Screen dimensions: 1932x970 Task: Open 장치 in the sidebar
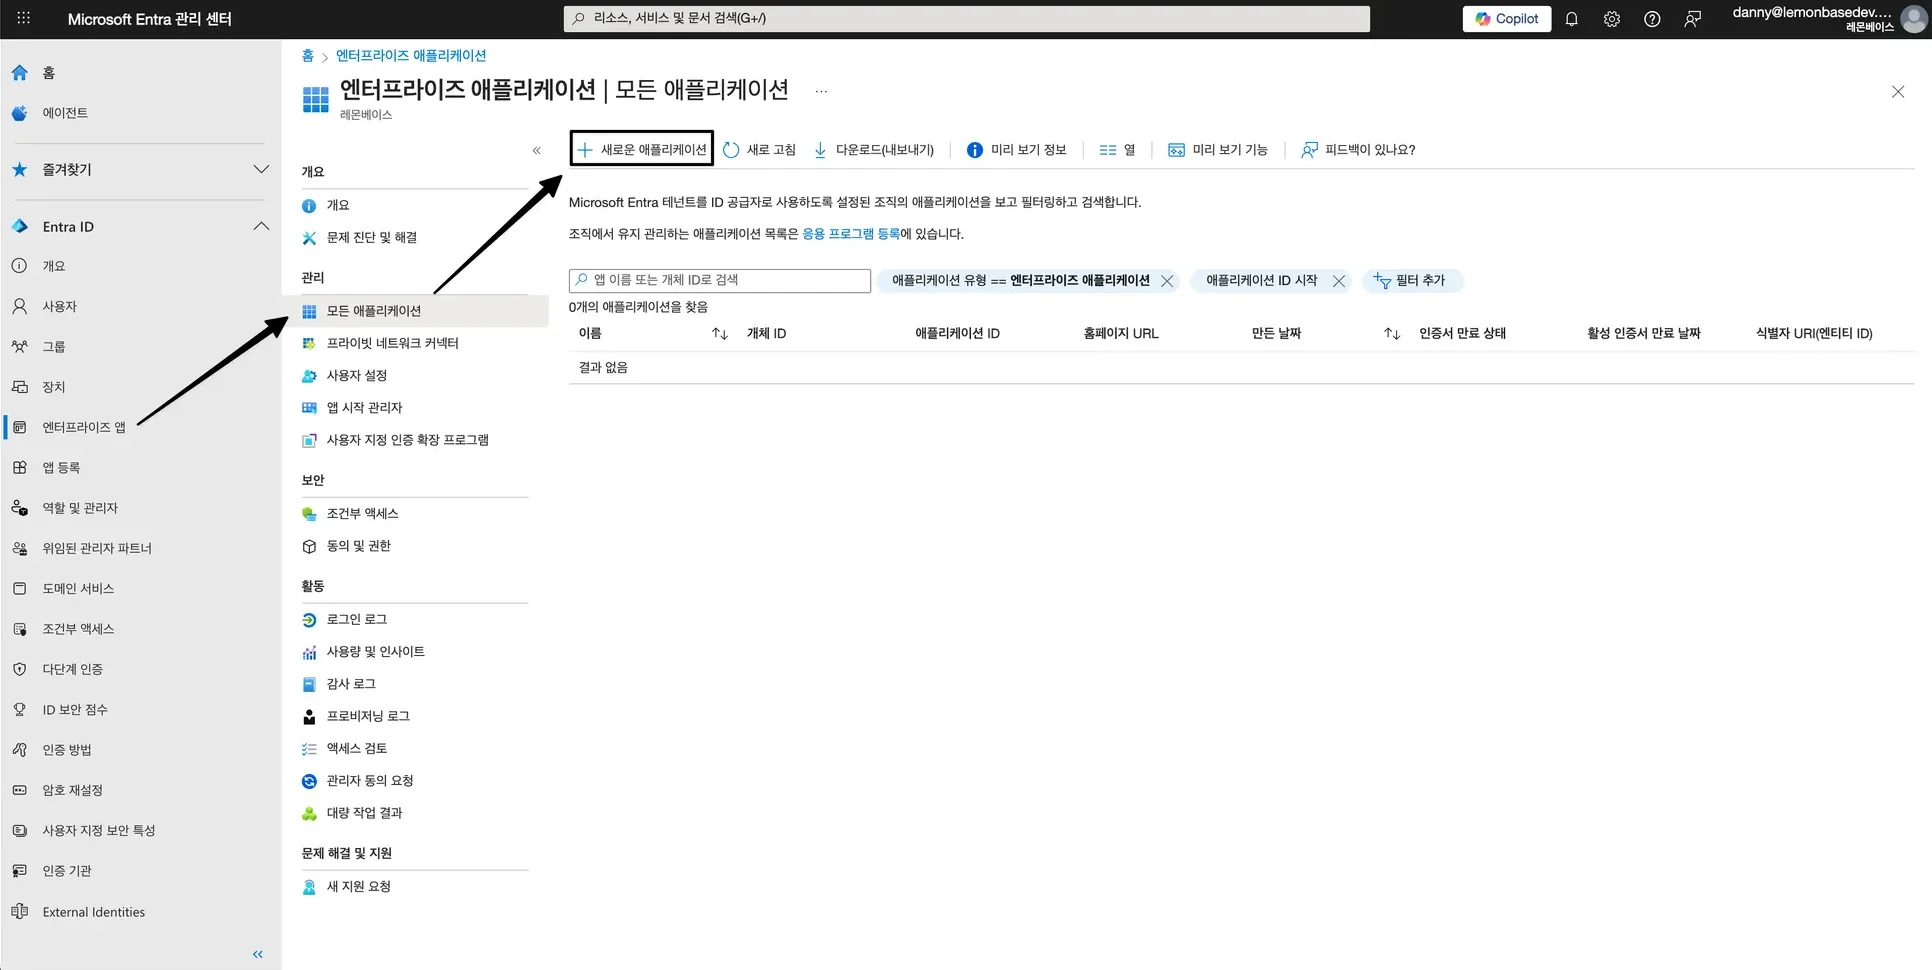pos(53,387)
